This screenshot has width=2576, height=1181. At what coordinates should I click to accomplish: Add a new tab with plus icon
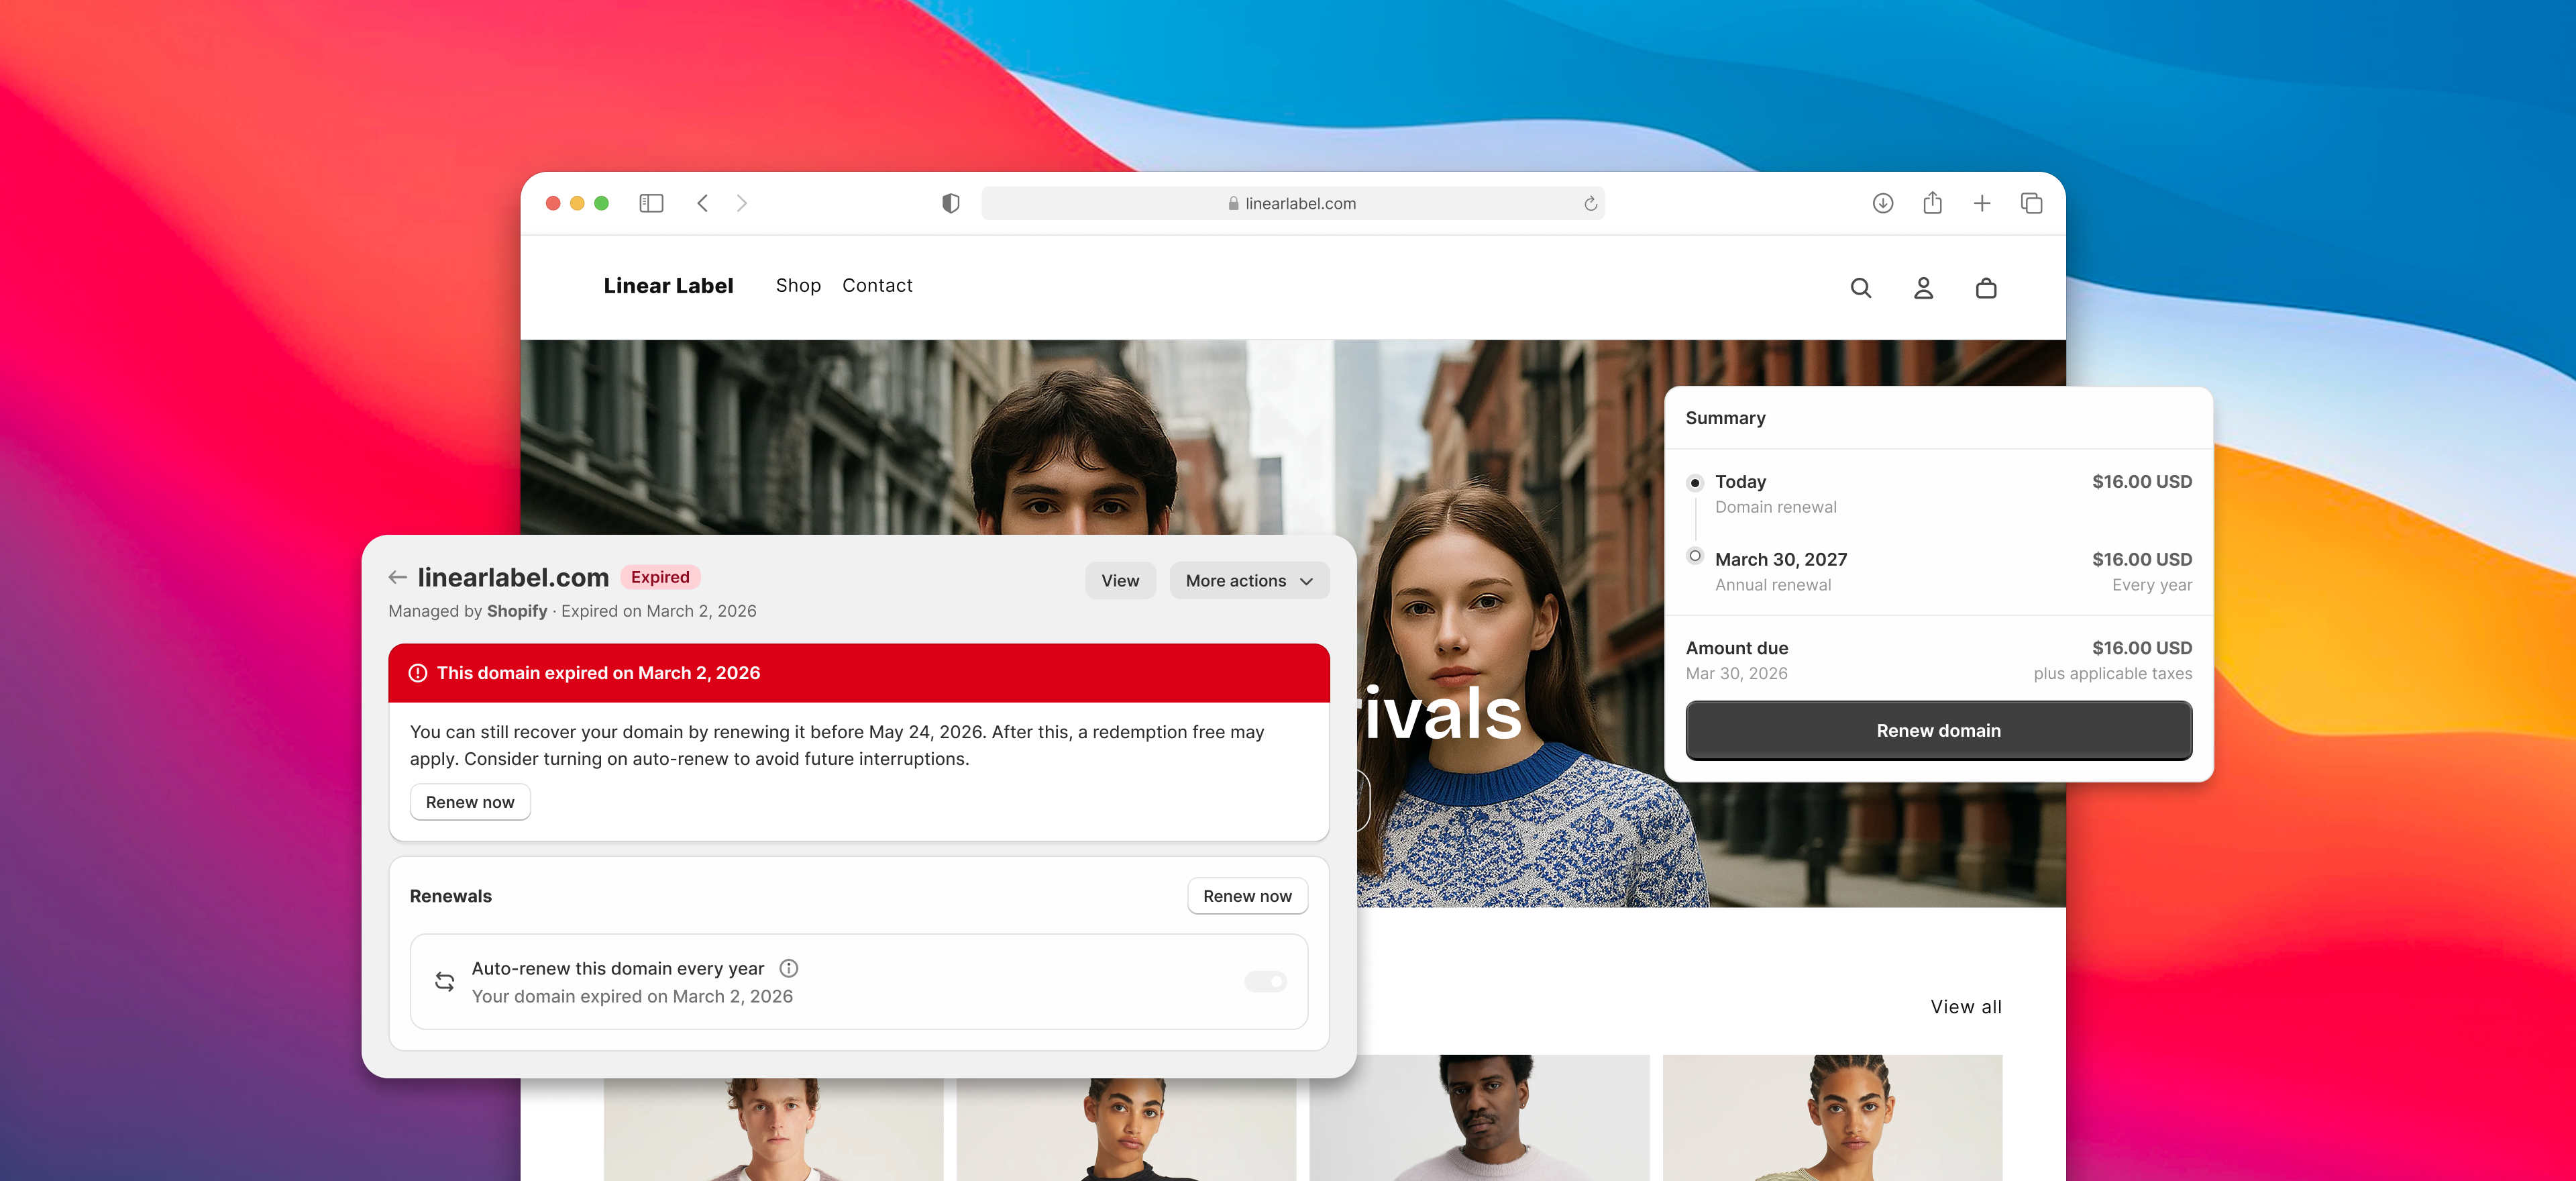(x=1982, y=203)
